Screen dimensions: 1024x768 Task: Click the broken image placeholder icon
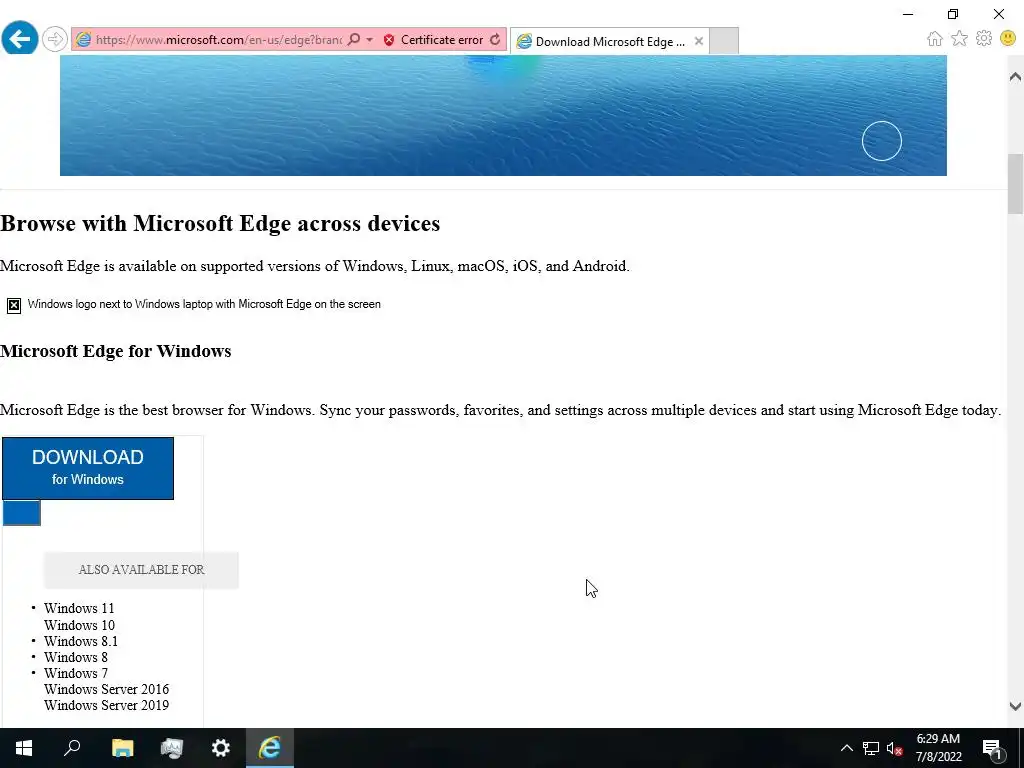tap(14, 305)
